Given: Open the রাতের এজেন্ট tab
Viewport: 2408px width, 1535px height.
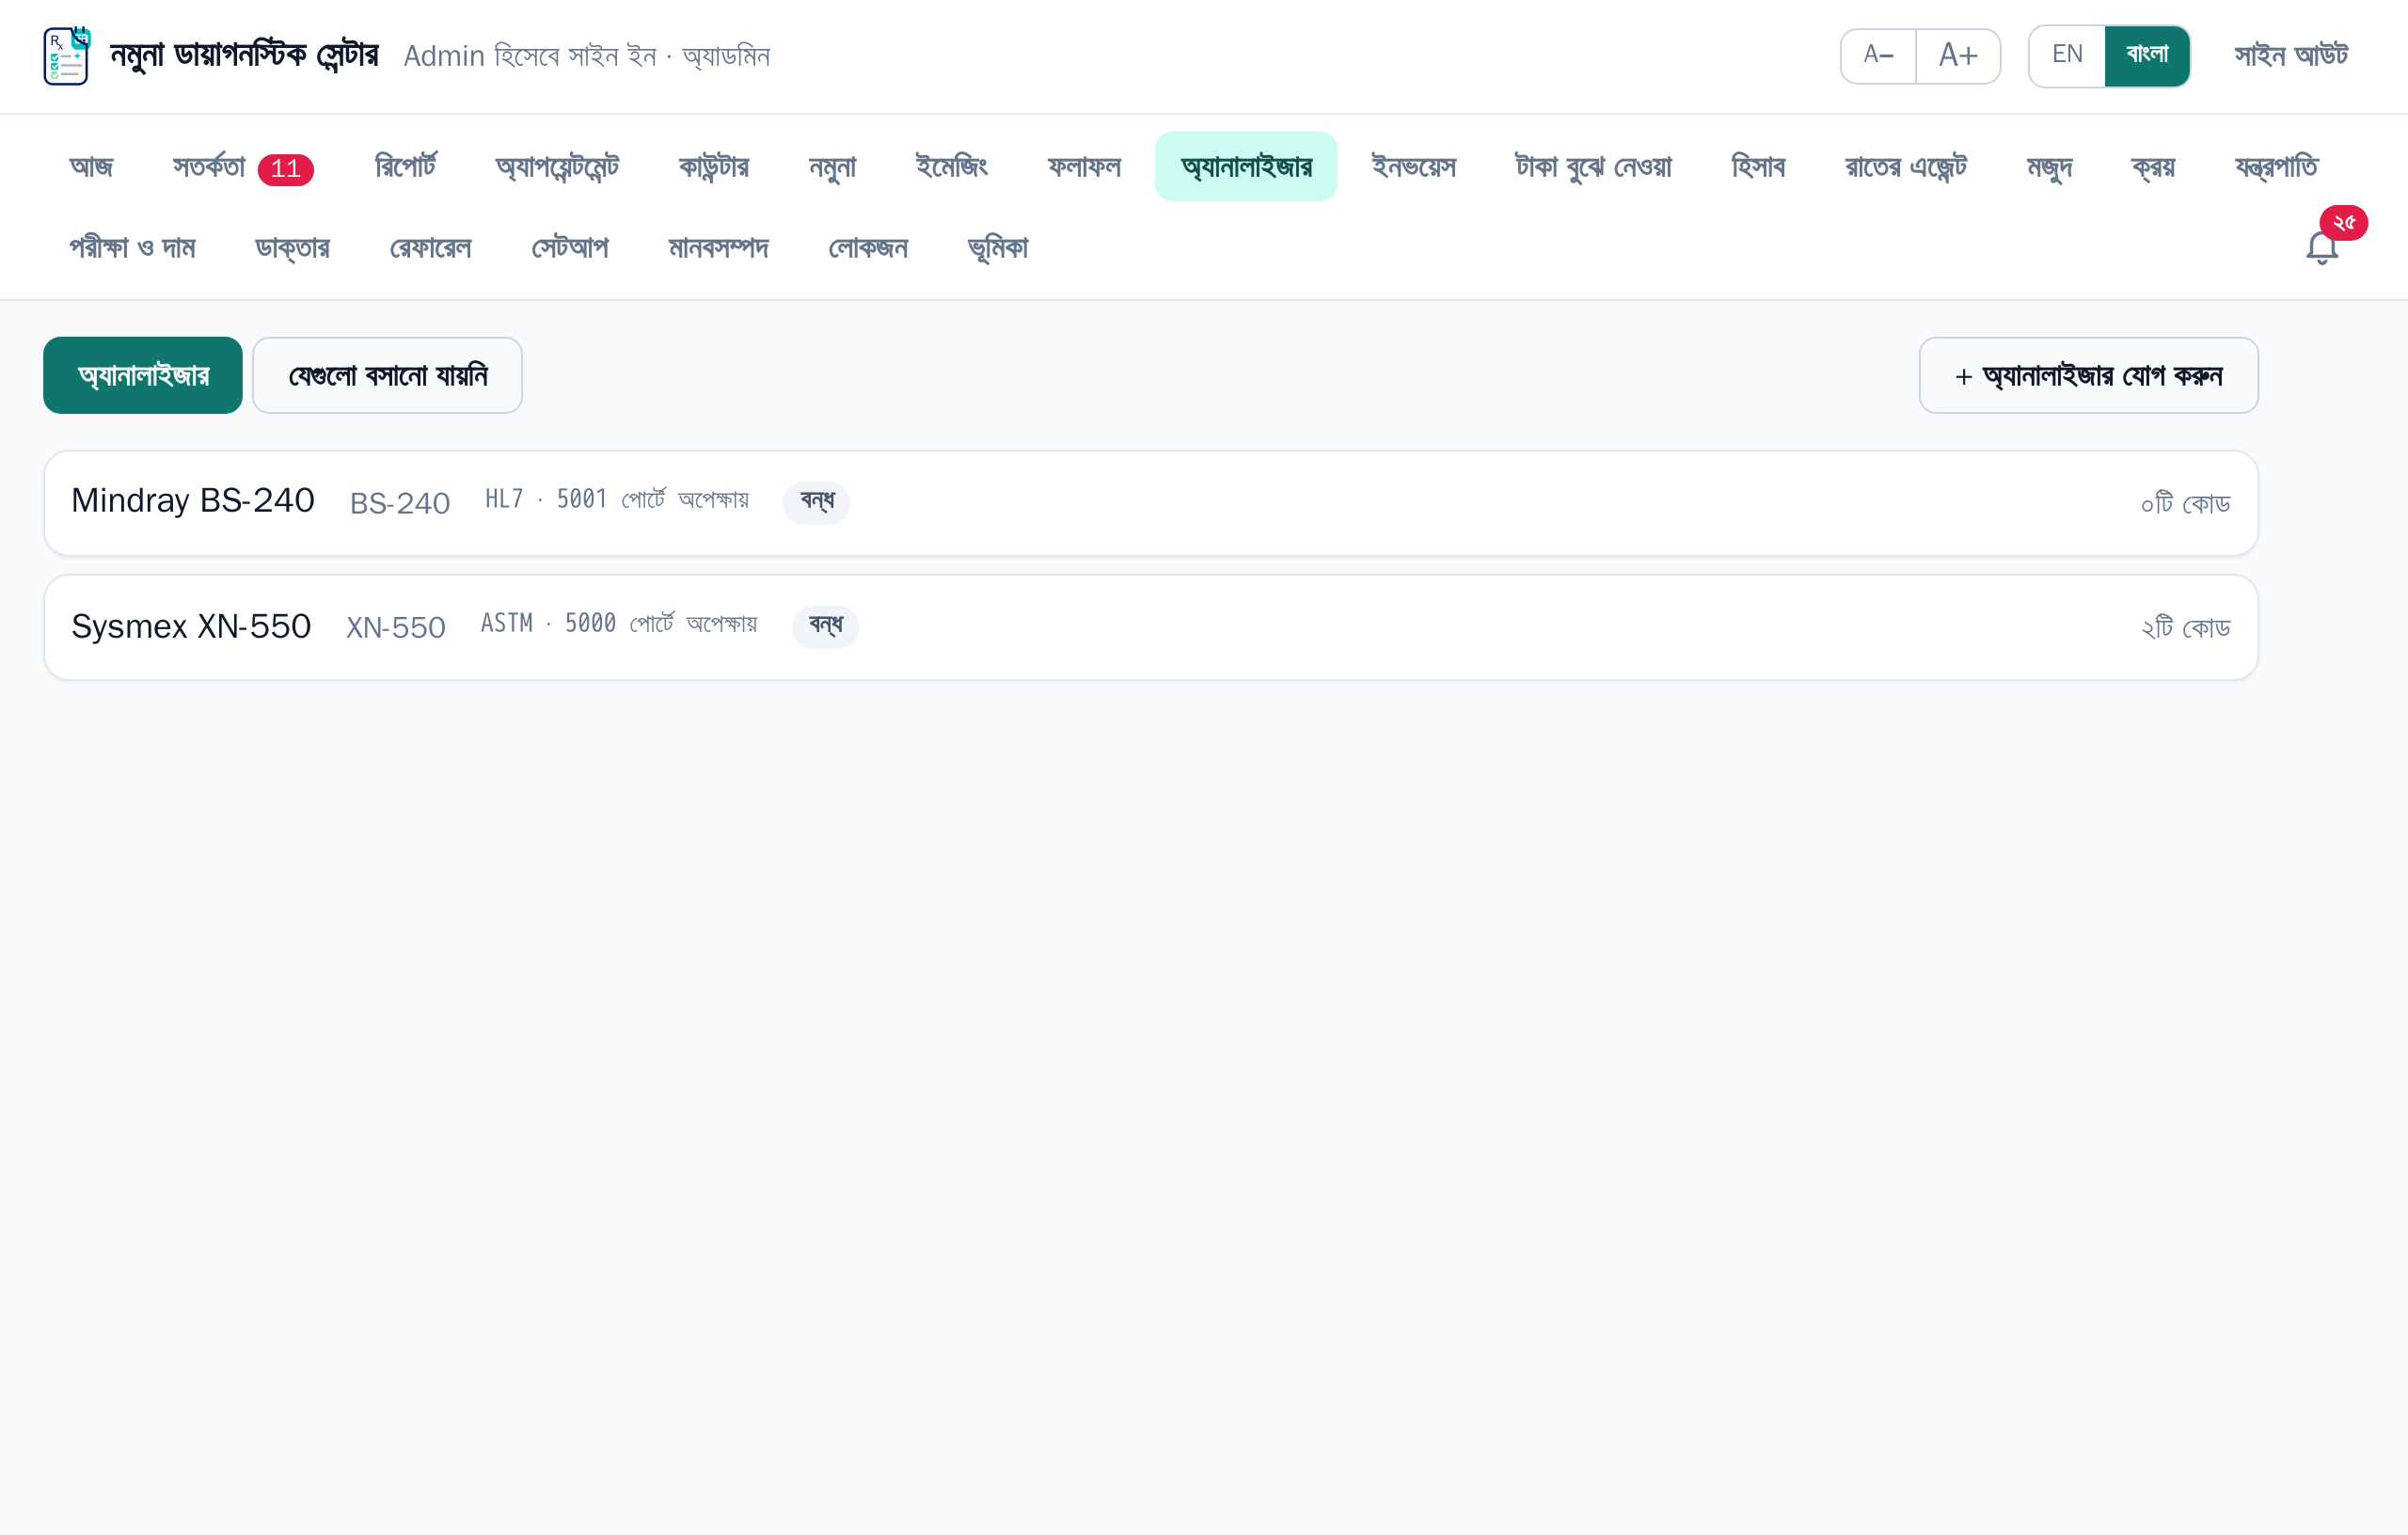Looking at the screenshot, I should [1906, 167].
